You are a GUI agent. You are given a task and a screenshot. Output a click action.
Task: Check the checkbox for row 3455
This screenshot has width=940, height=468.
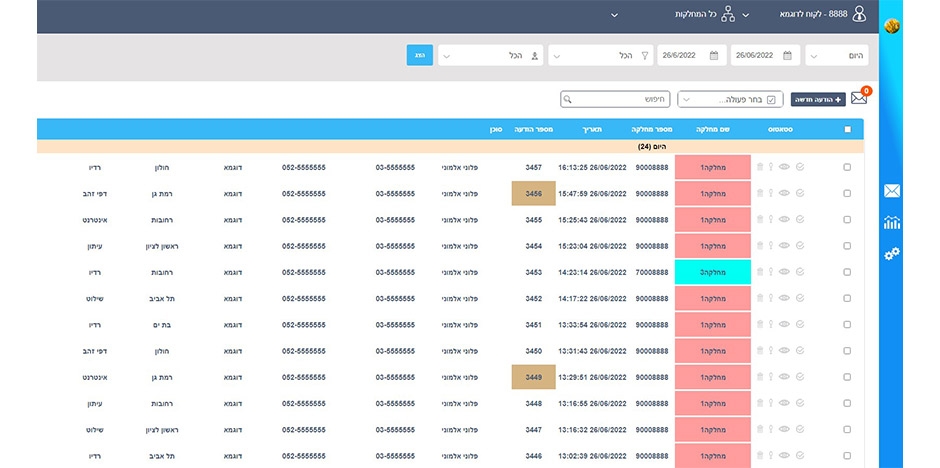(847, 220)
